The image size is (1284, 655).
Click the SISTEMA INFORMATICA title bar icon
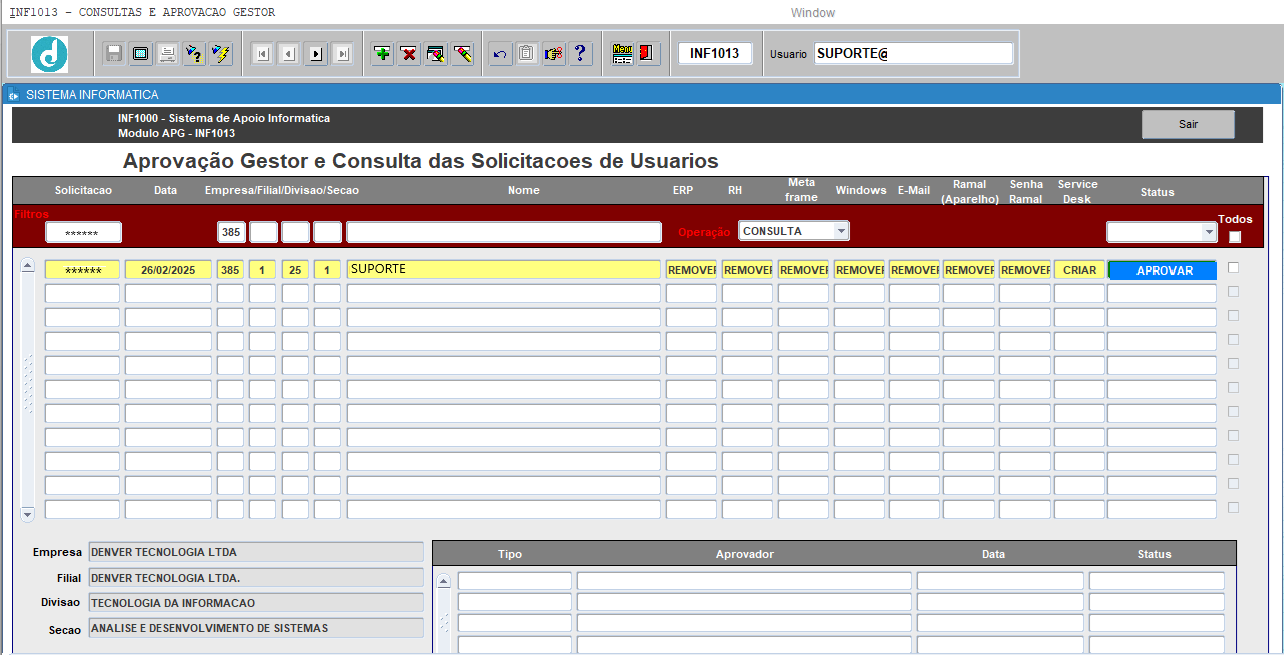(14, 95)
